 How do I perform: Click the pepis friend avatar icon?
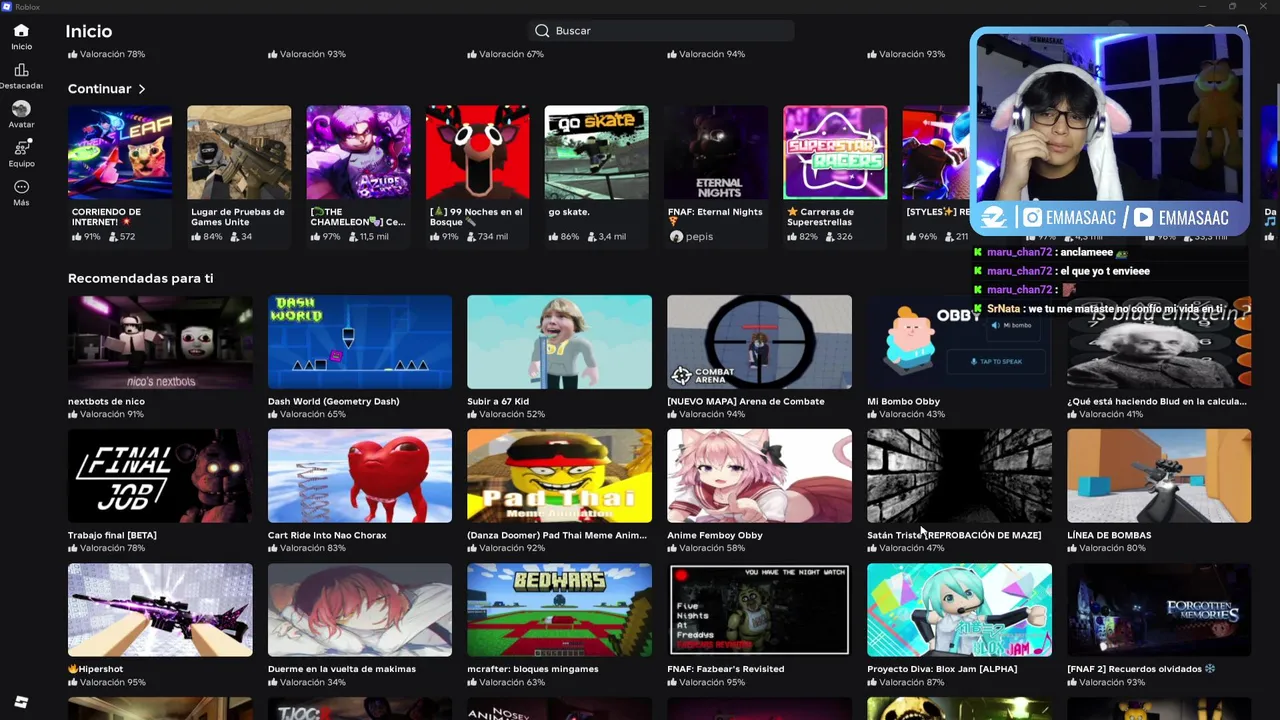pyautogui.click(x=676, y=237)
